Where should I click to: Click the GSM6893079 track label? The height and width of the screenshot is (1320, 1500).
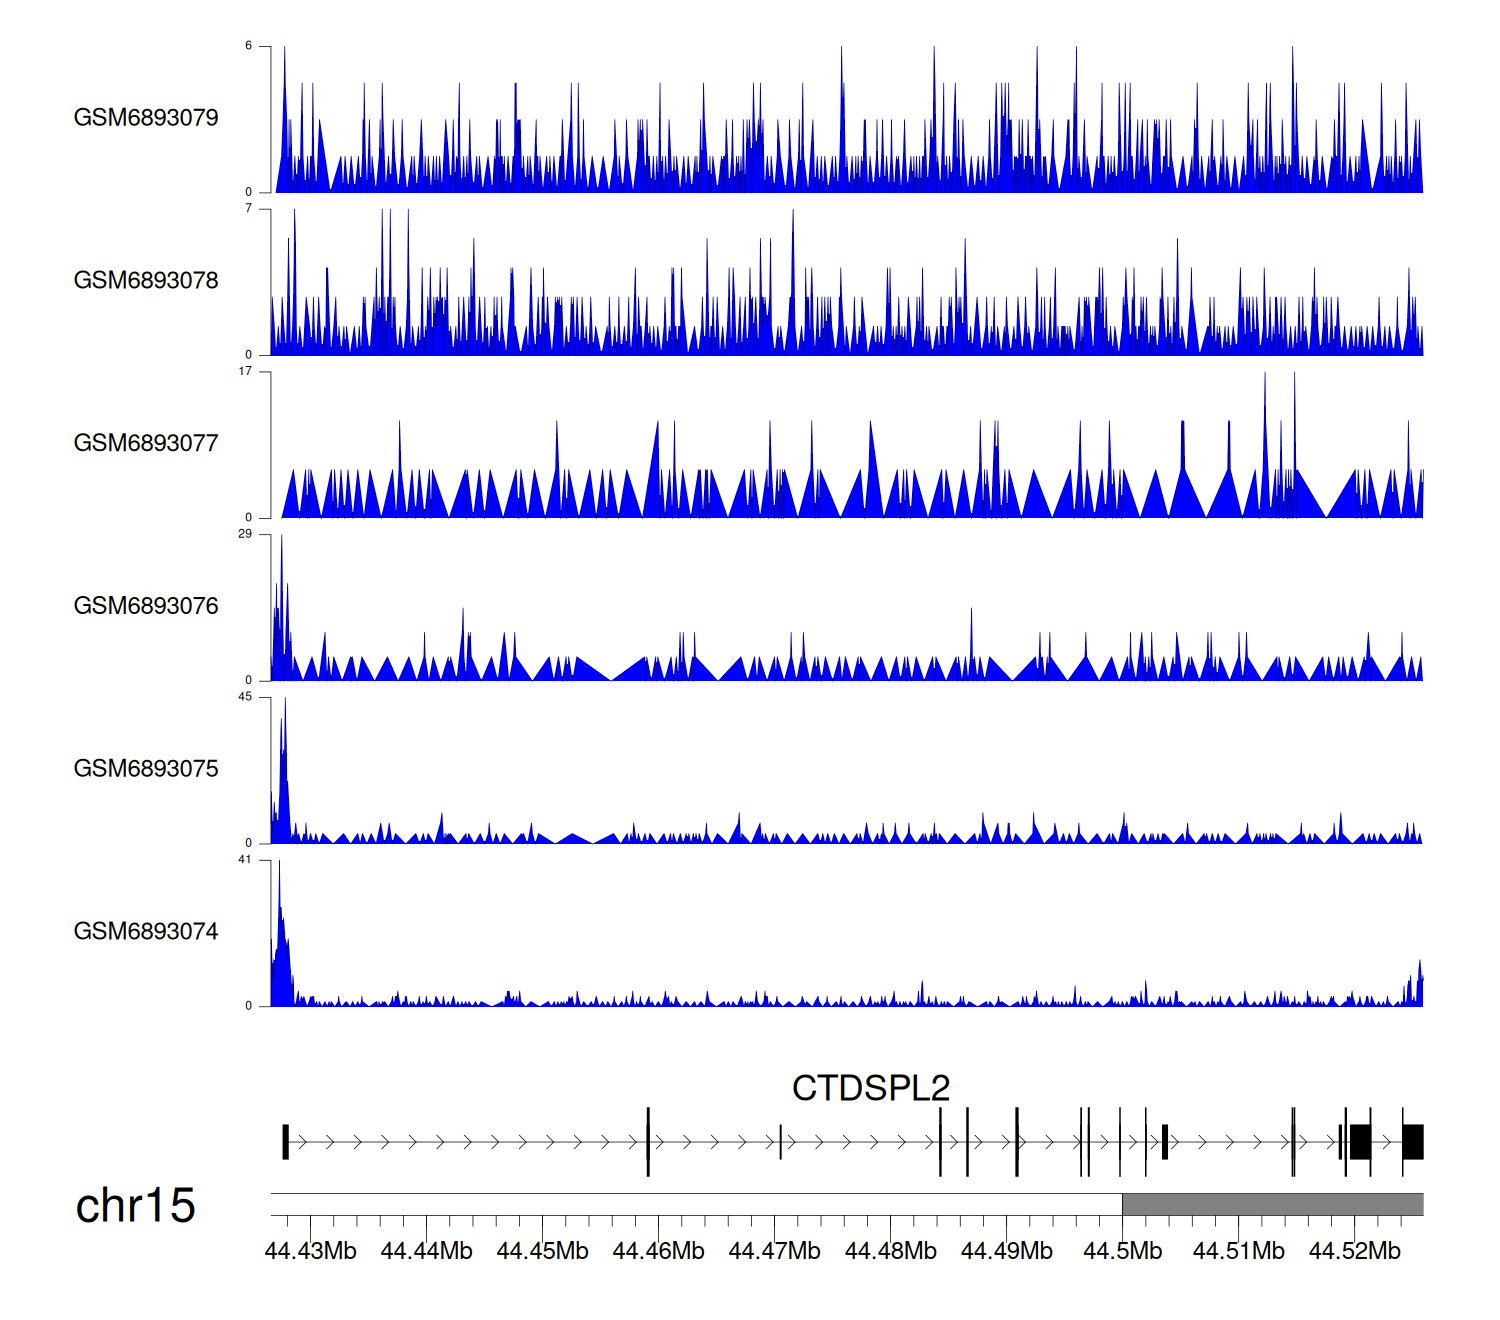click(146, 118)
